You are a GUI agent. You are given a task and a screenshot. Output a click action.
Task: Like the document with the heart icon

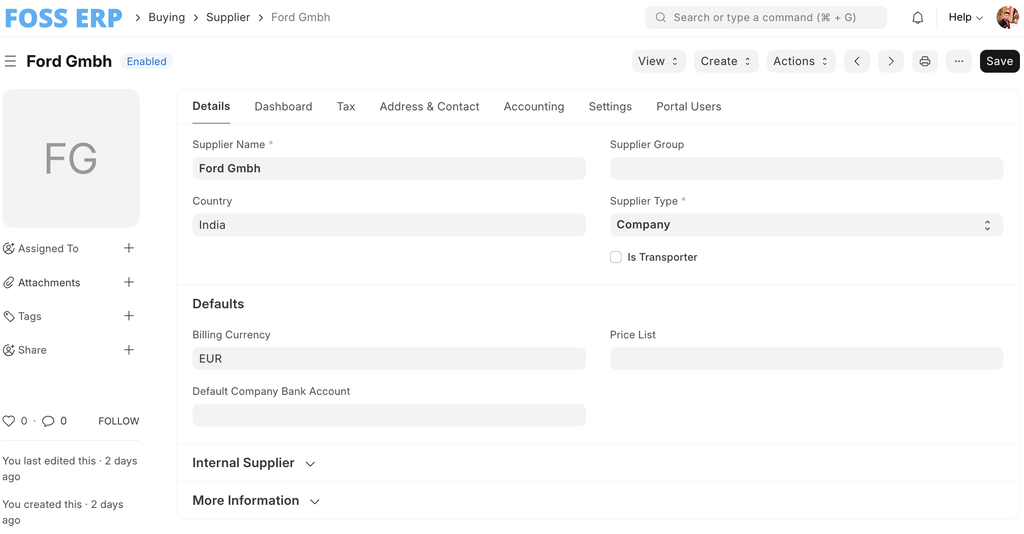8,421
